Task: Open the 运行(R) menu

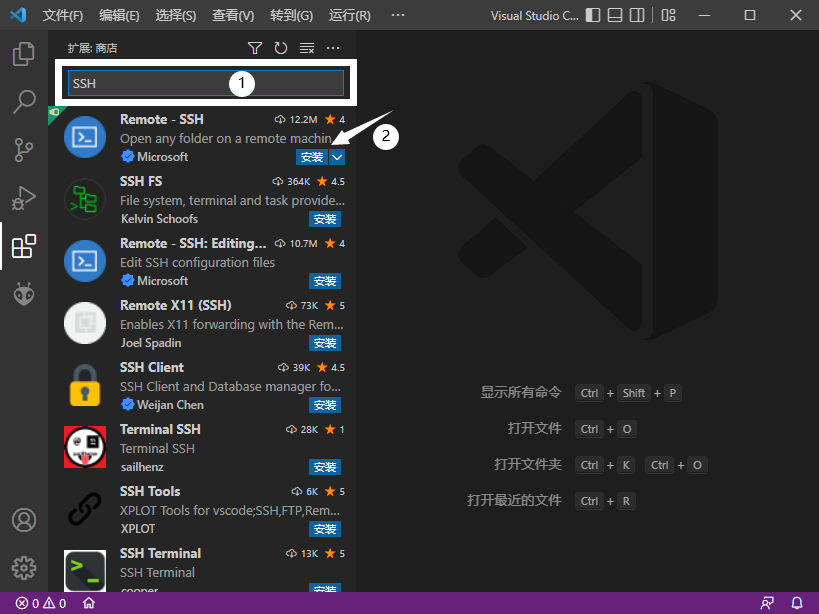Action: click(349, 15)
